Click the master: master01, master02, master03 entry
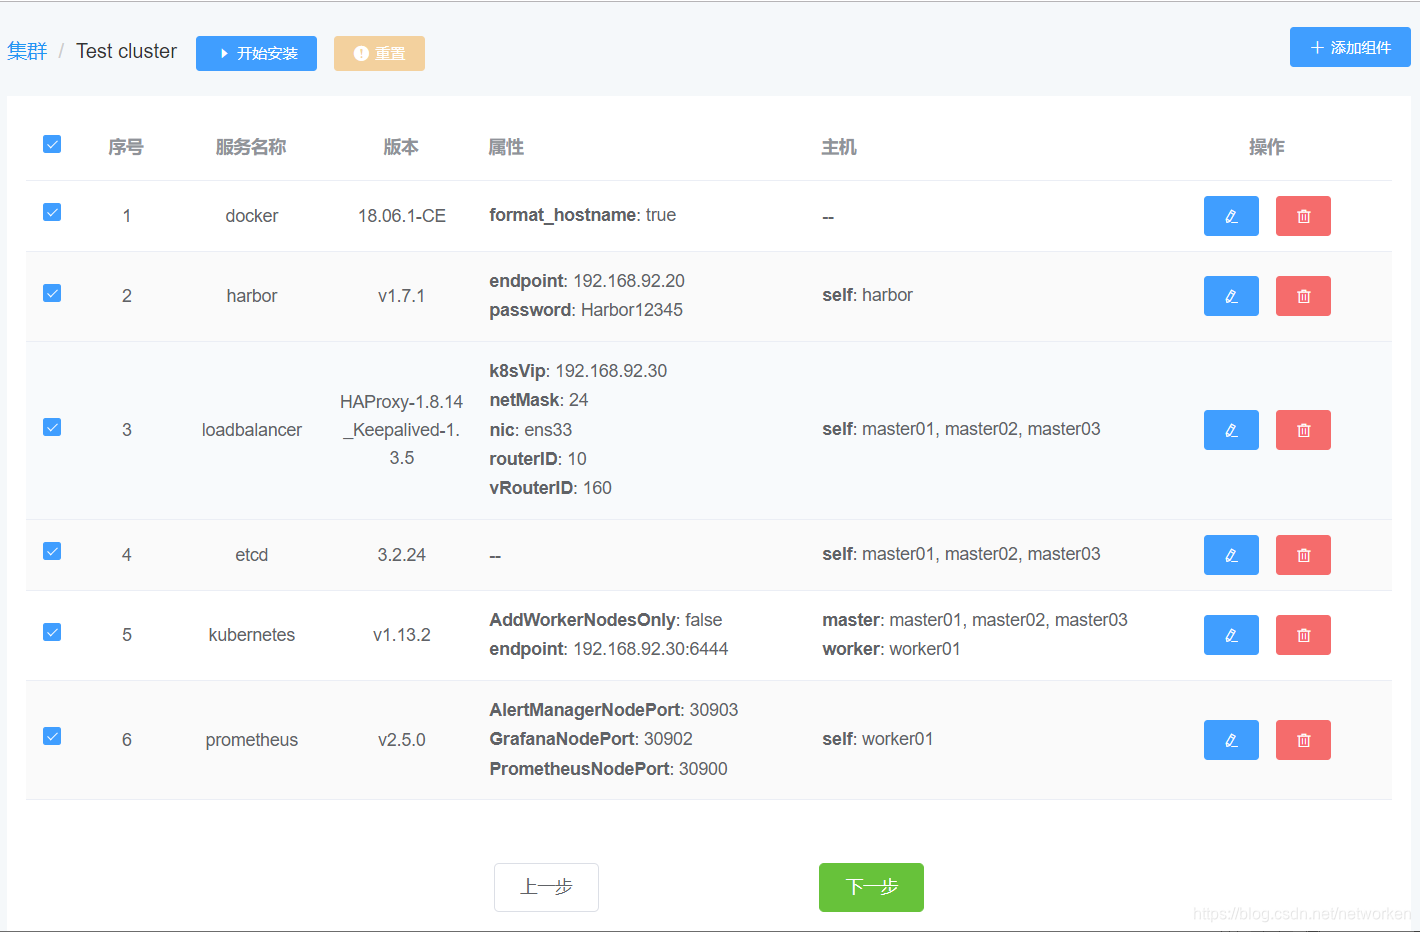Viewport: 1420px width, 932px height. click(975, 620)
